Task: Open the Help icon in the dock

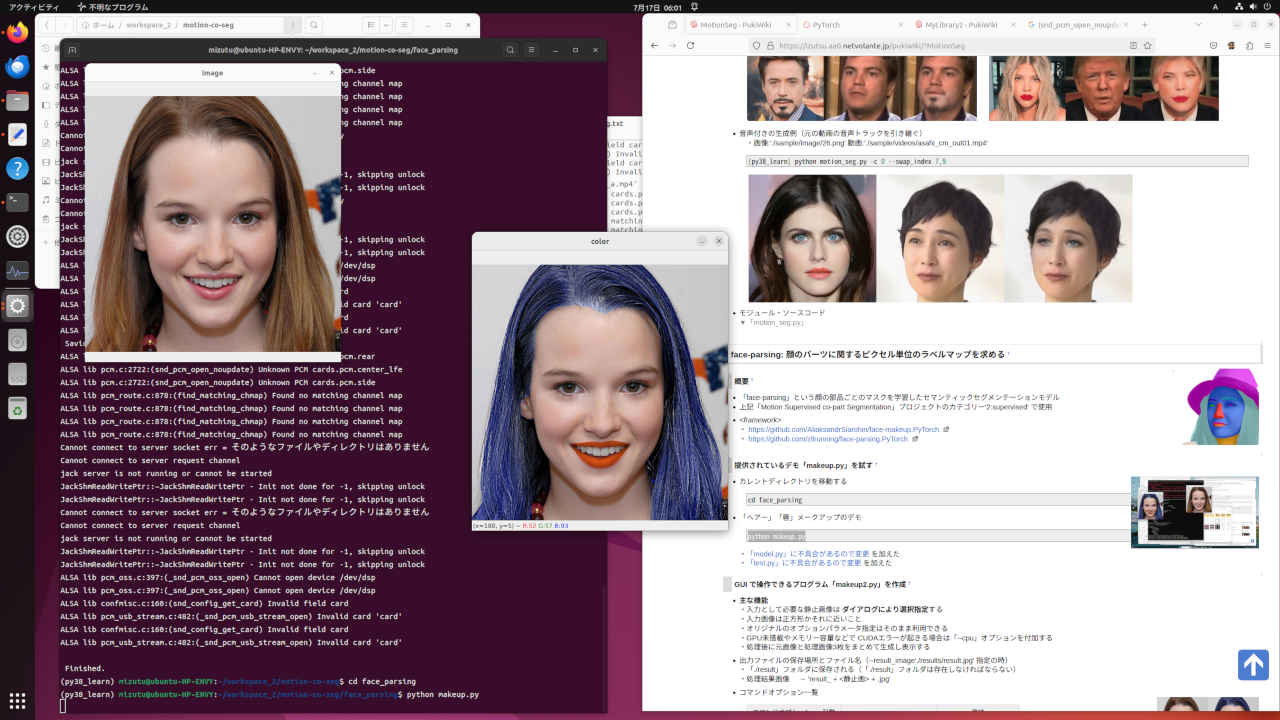Action: click(17, 168)
